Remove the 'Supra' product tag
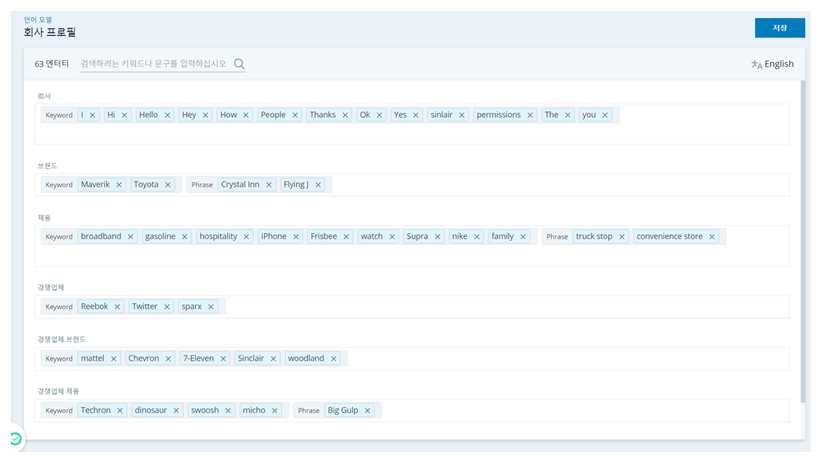 pyautogui.click(x=438, y=237)
